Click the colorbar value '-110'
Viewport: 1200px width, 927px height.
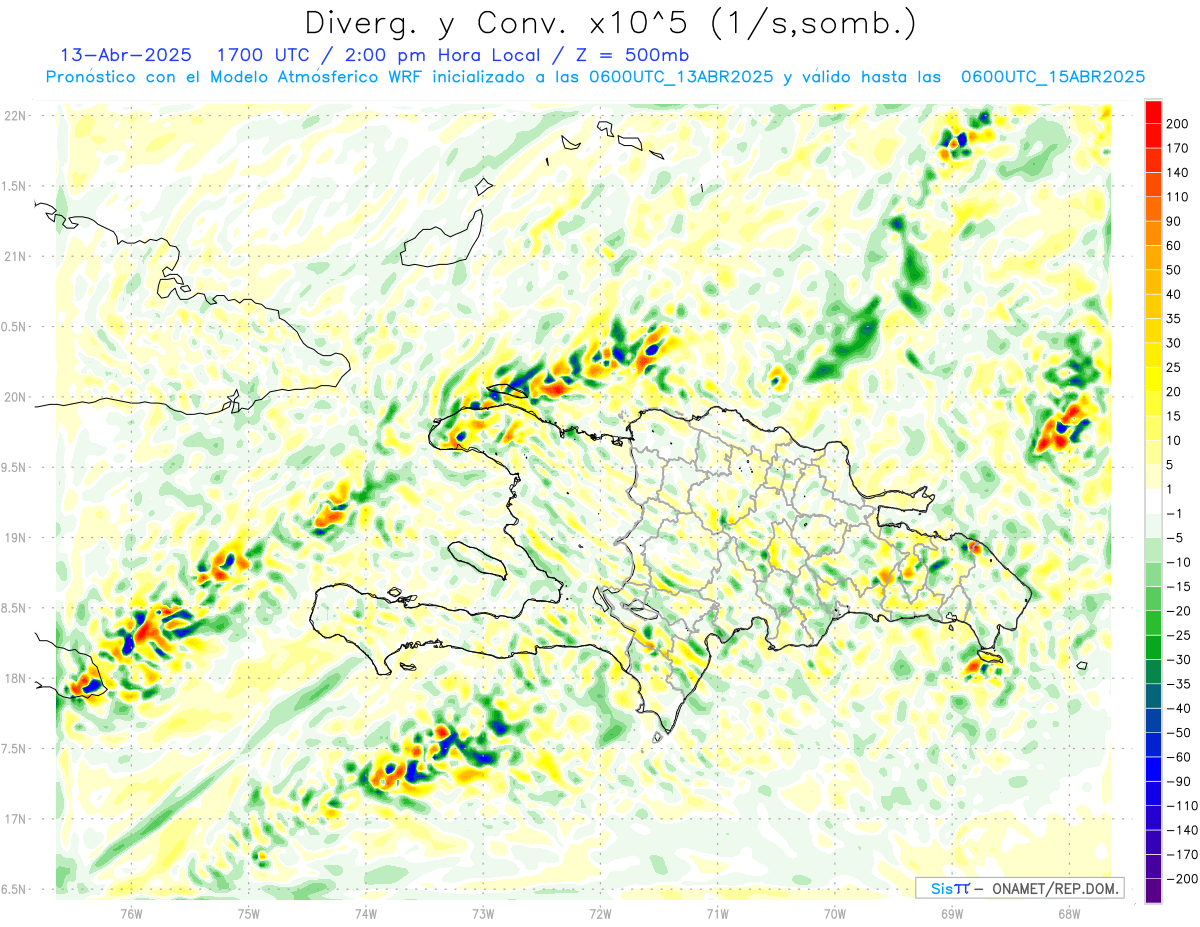1183,806
